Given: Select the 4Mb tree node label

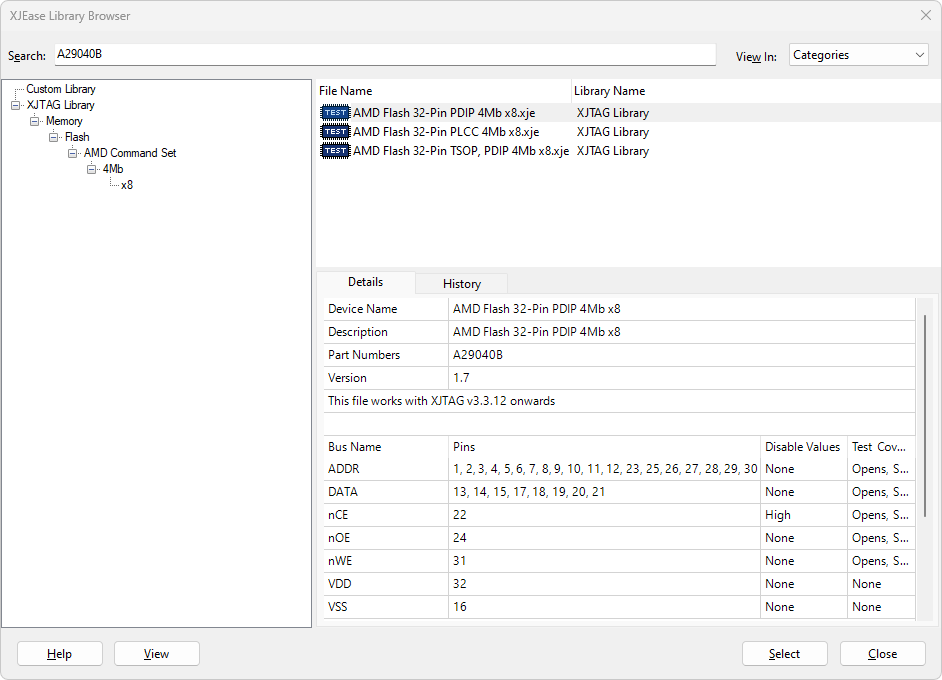Looking at the screenshot, I should pyautogui.click(x=113, y=169).
